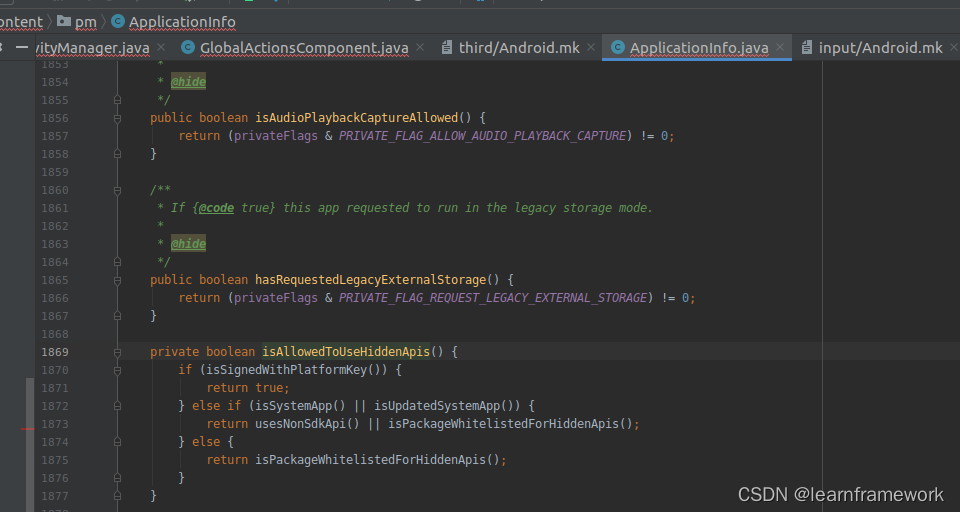Hide the side tool window with minus icon
The width and height of the screenshot is (960, 512).
pyautogui.click(x=22, y=47)
